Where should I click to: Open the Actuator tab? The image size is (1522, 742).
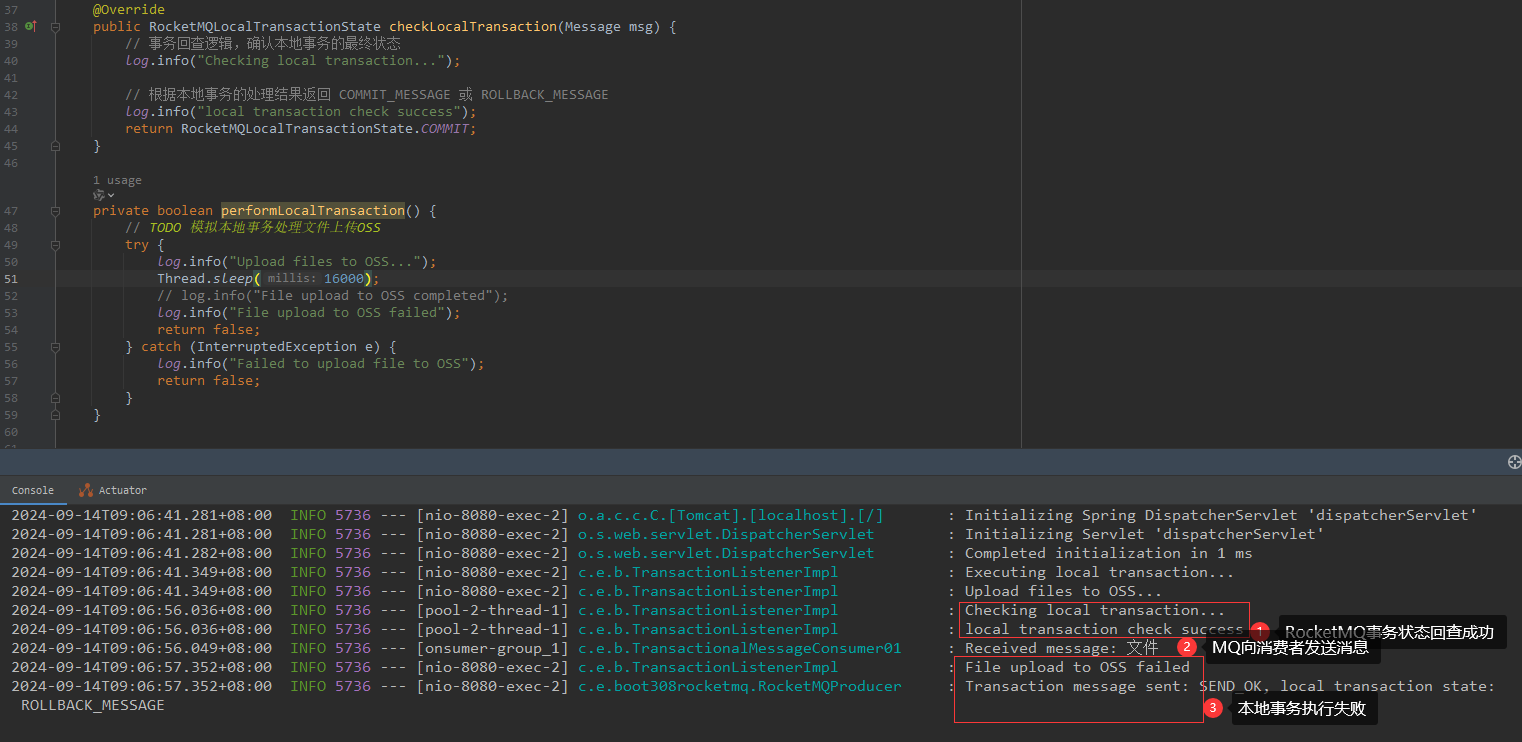(113, 490)
